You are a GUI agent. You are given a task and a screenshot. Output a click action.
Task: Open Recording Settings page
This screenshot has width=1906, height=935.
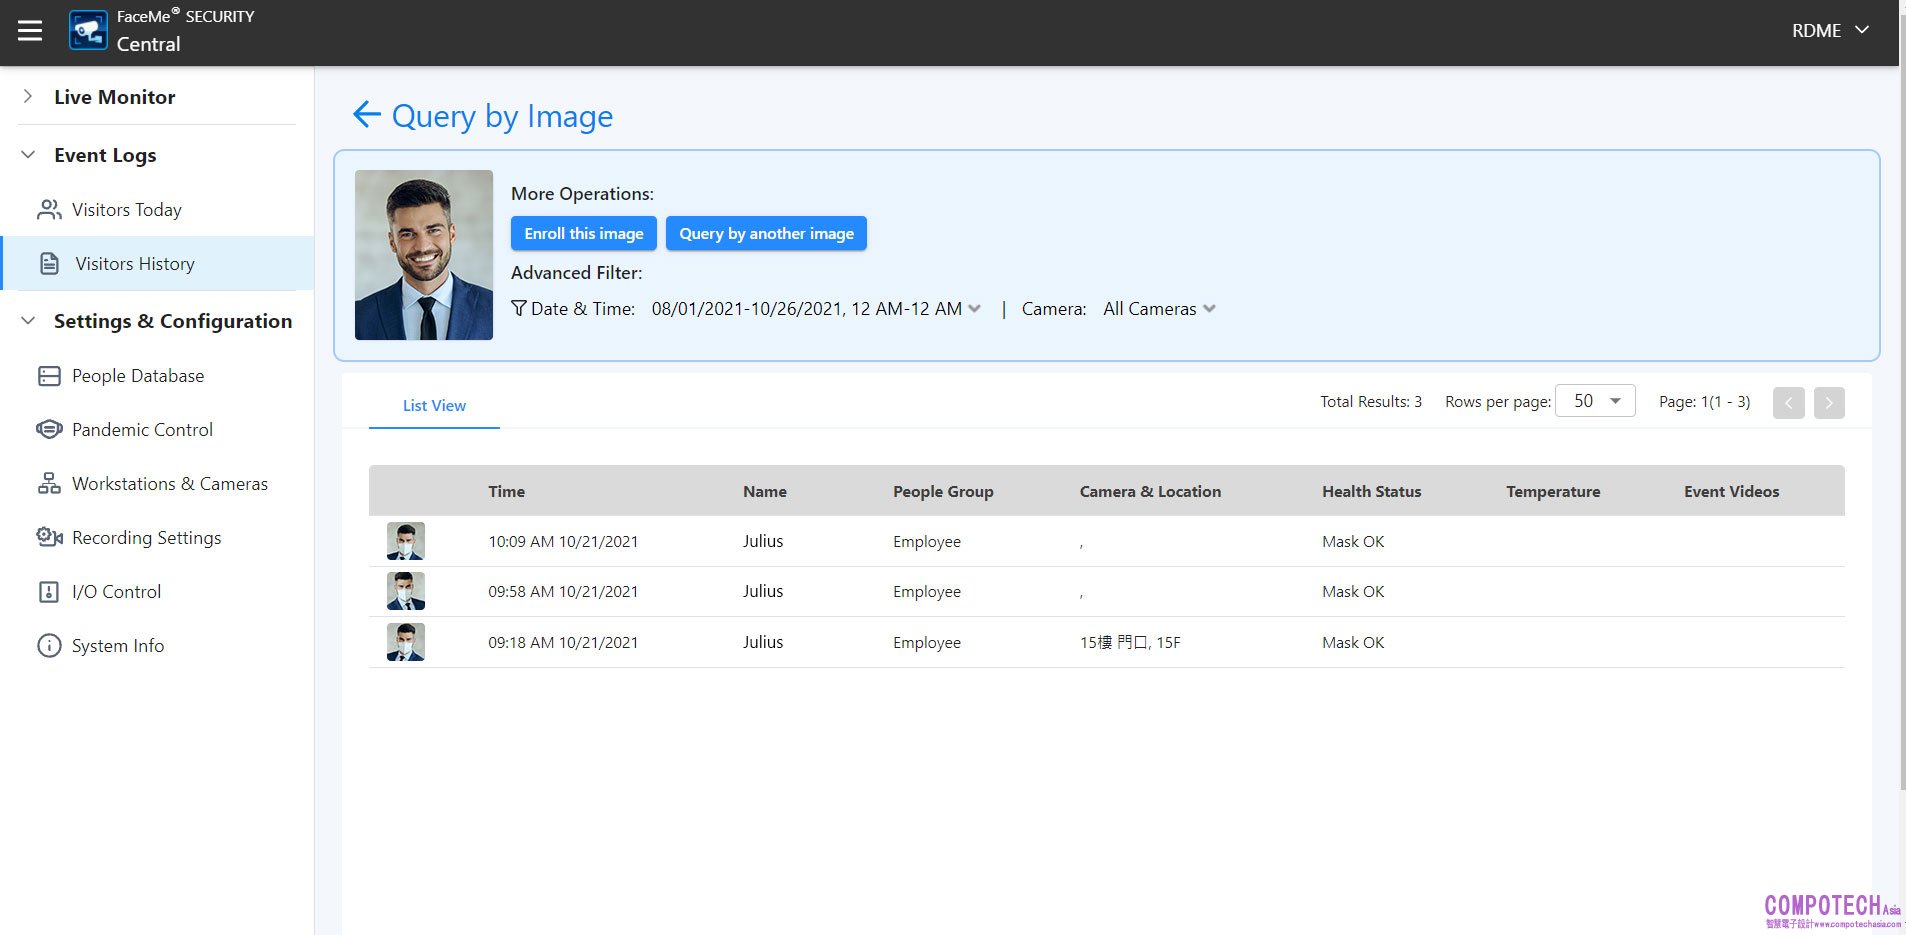146,538
